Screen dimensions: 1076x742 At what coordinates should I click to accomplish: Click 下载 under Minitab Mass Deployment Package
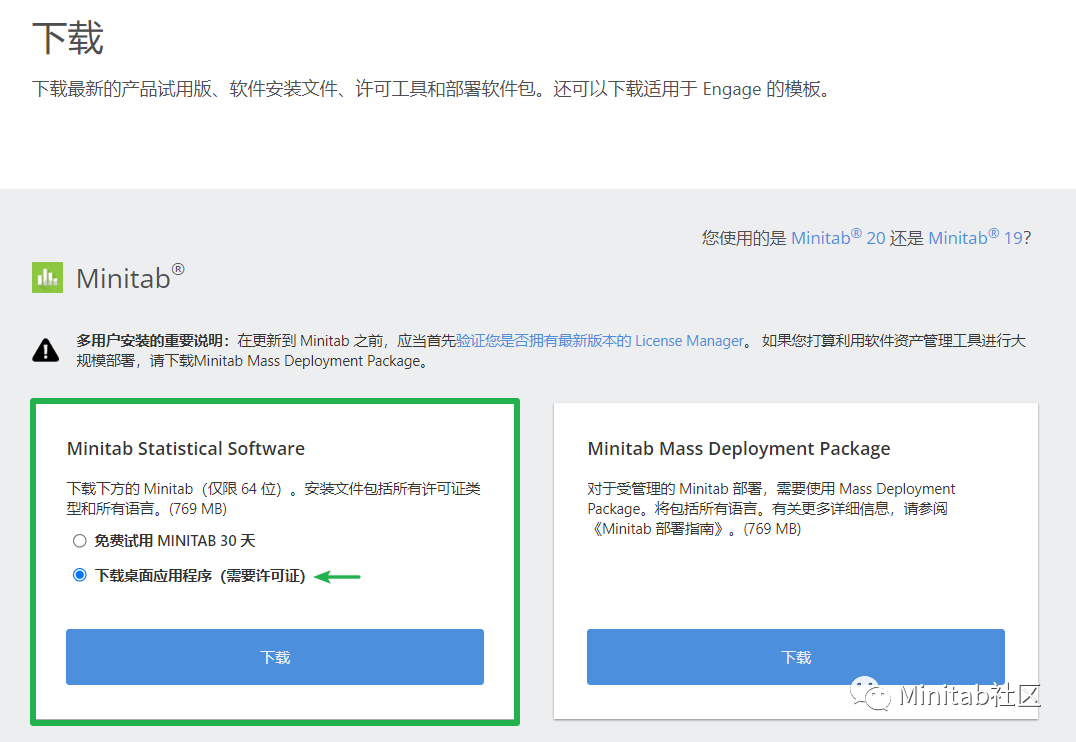coord(795,657)
